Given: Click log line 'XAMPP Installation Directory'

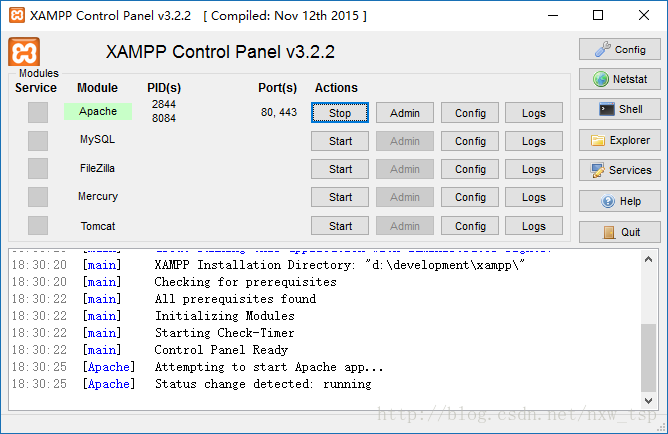Looking at the screenshot, I should coord(340,265).
